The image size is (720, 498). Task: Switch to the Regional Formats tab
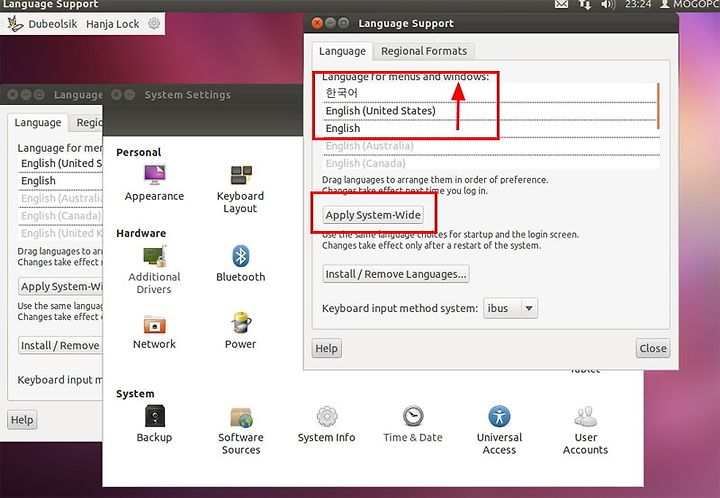click(x=424, y=51)
